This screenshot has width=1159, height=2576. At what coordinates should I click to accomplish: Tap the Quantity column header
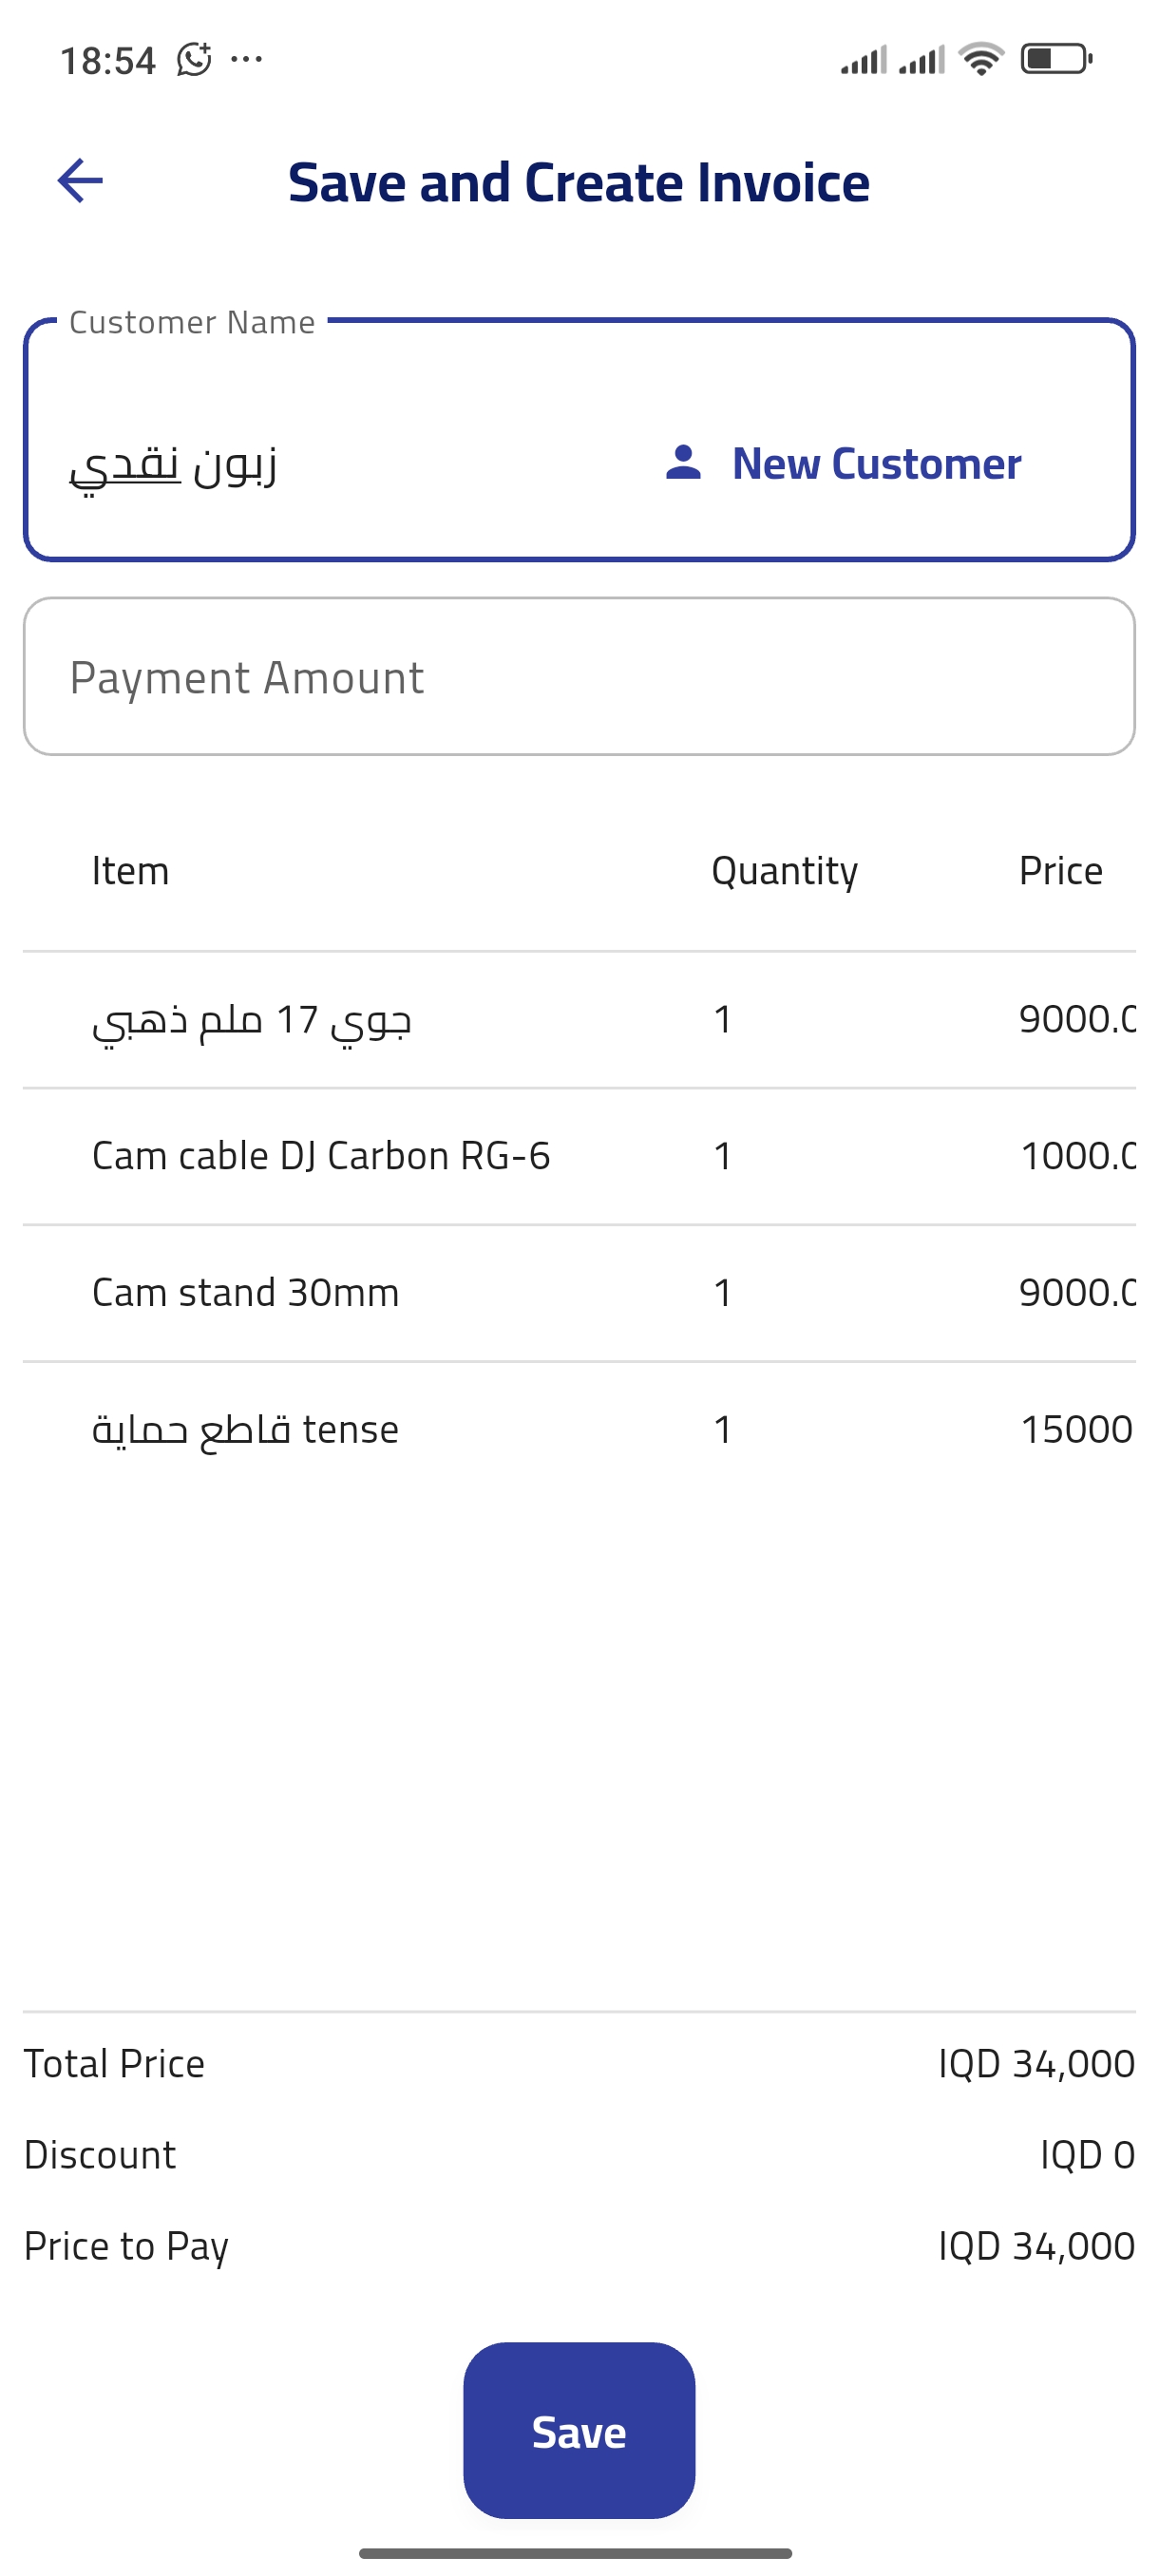click(784, 871)
